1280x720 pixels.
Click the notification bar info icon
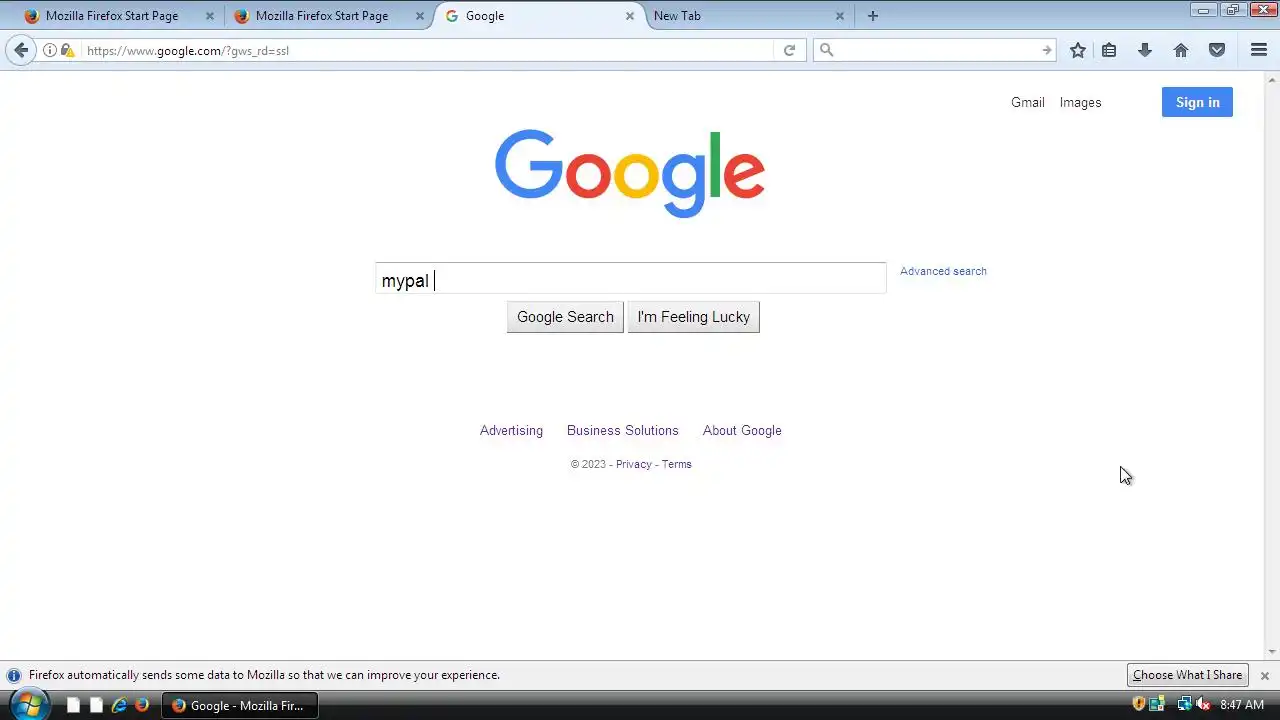pyautogui.click(x=14, y=675)
